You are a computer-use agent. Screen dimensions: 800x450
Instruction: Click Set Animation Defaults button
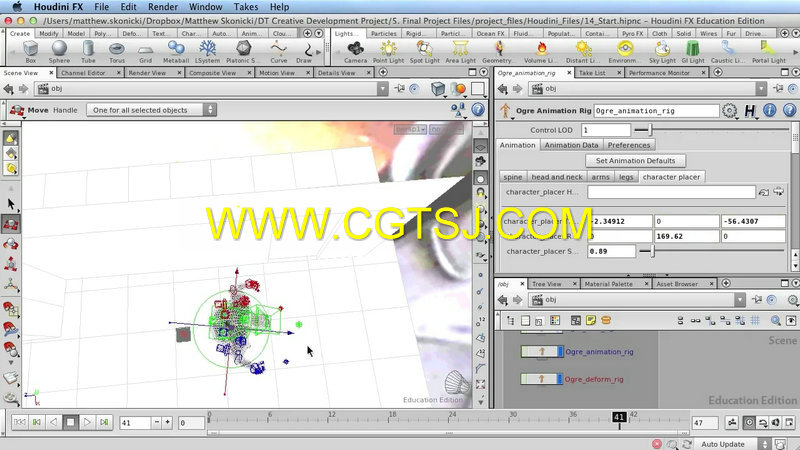(x=635, y=161)
